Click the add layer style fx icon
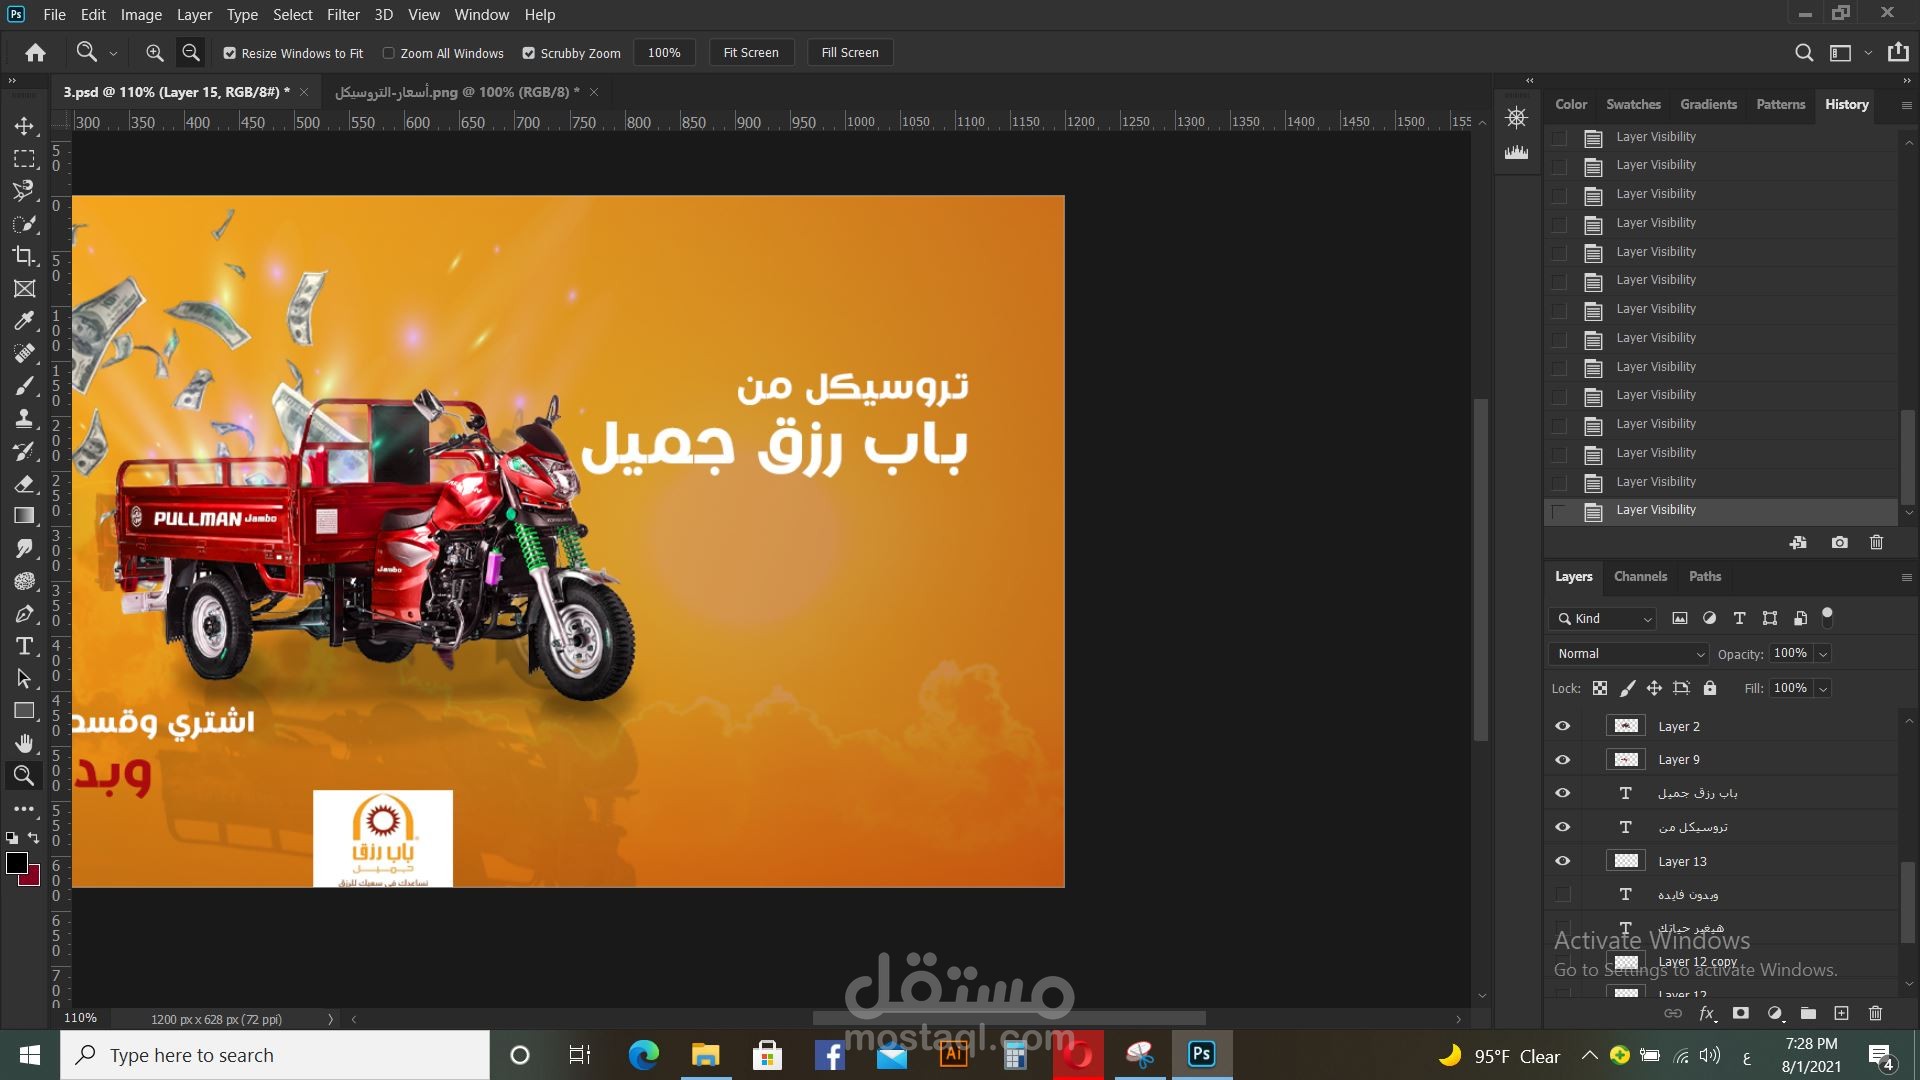 click(x=1707, y=1013)
